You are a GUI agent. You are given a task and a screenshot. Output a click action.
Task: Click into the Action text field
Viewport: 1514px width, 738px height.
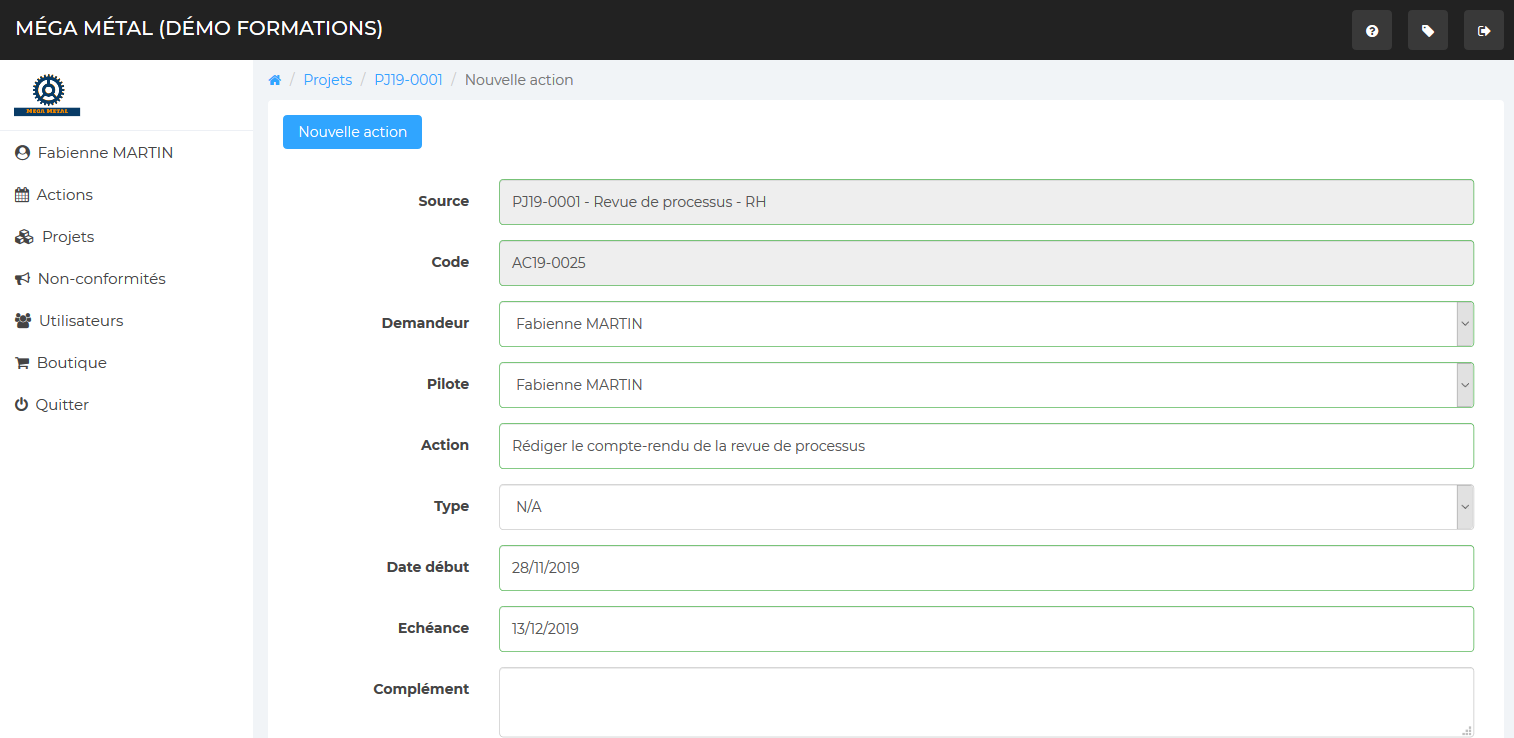(x=985, y=446)
